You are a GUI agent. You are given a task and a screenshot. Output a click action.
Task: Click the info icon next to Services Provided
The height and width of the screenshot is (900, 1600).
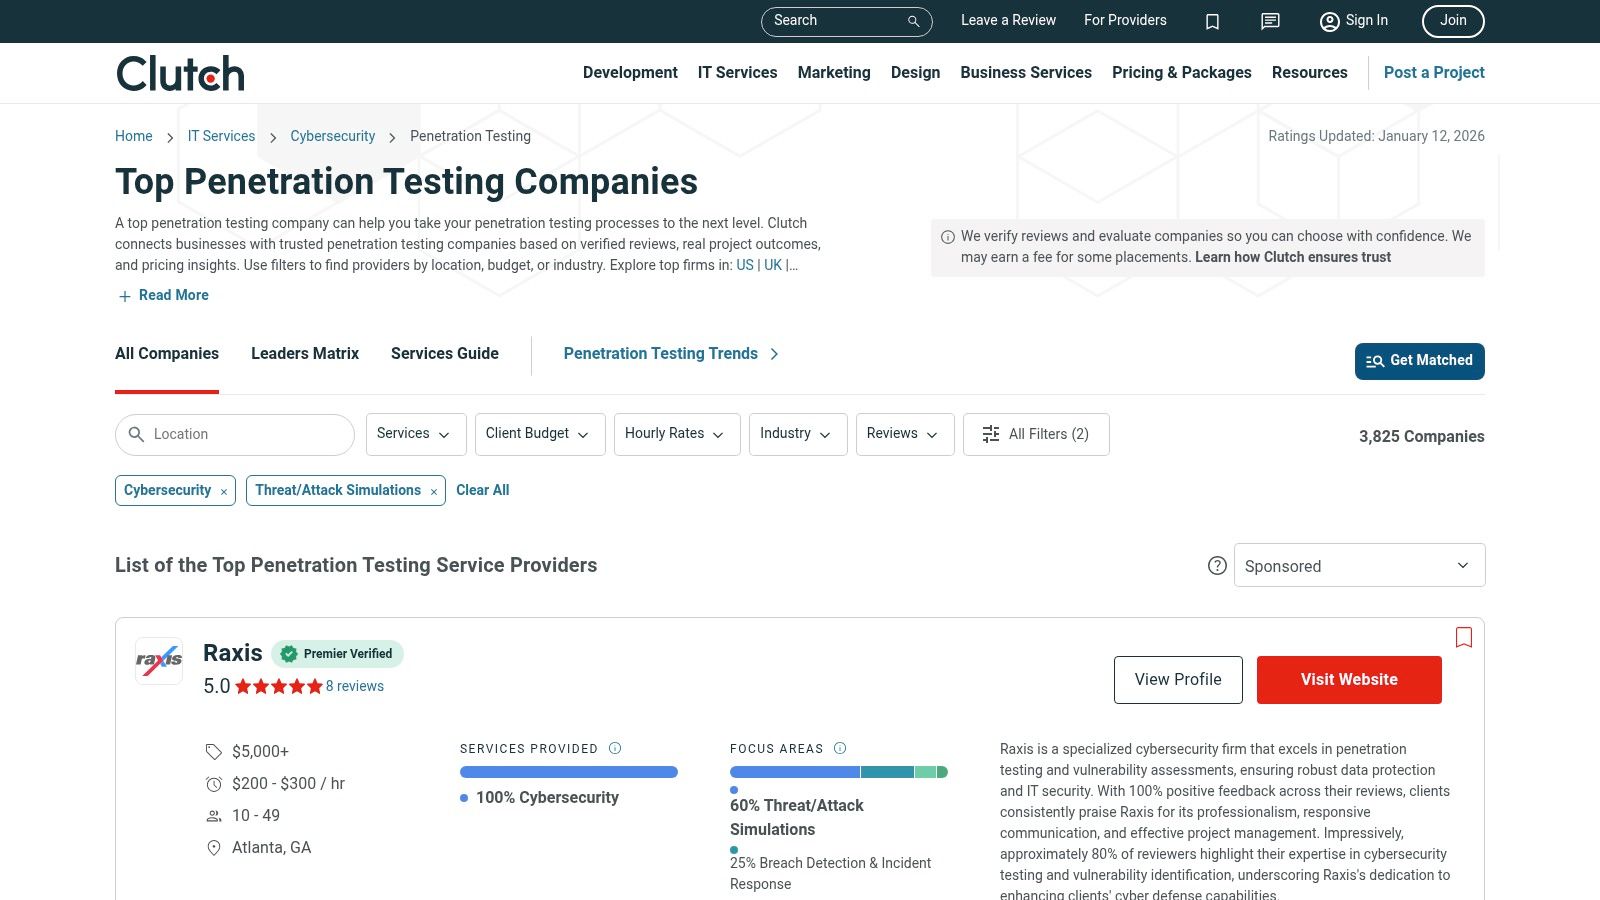(x=615, y=748)
